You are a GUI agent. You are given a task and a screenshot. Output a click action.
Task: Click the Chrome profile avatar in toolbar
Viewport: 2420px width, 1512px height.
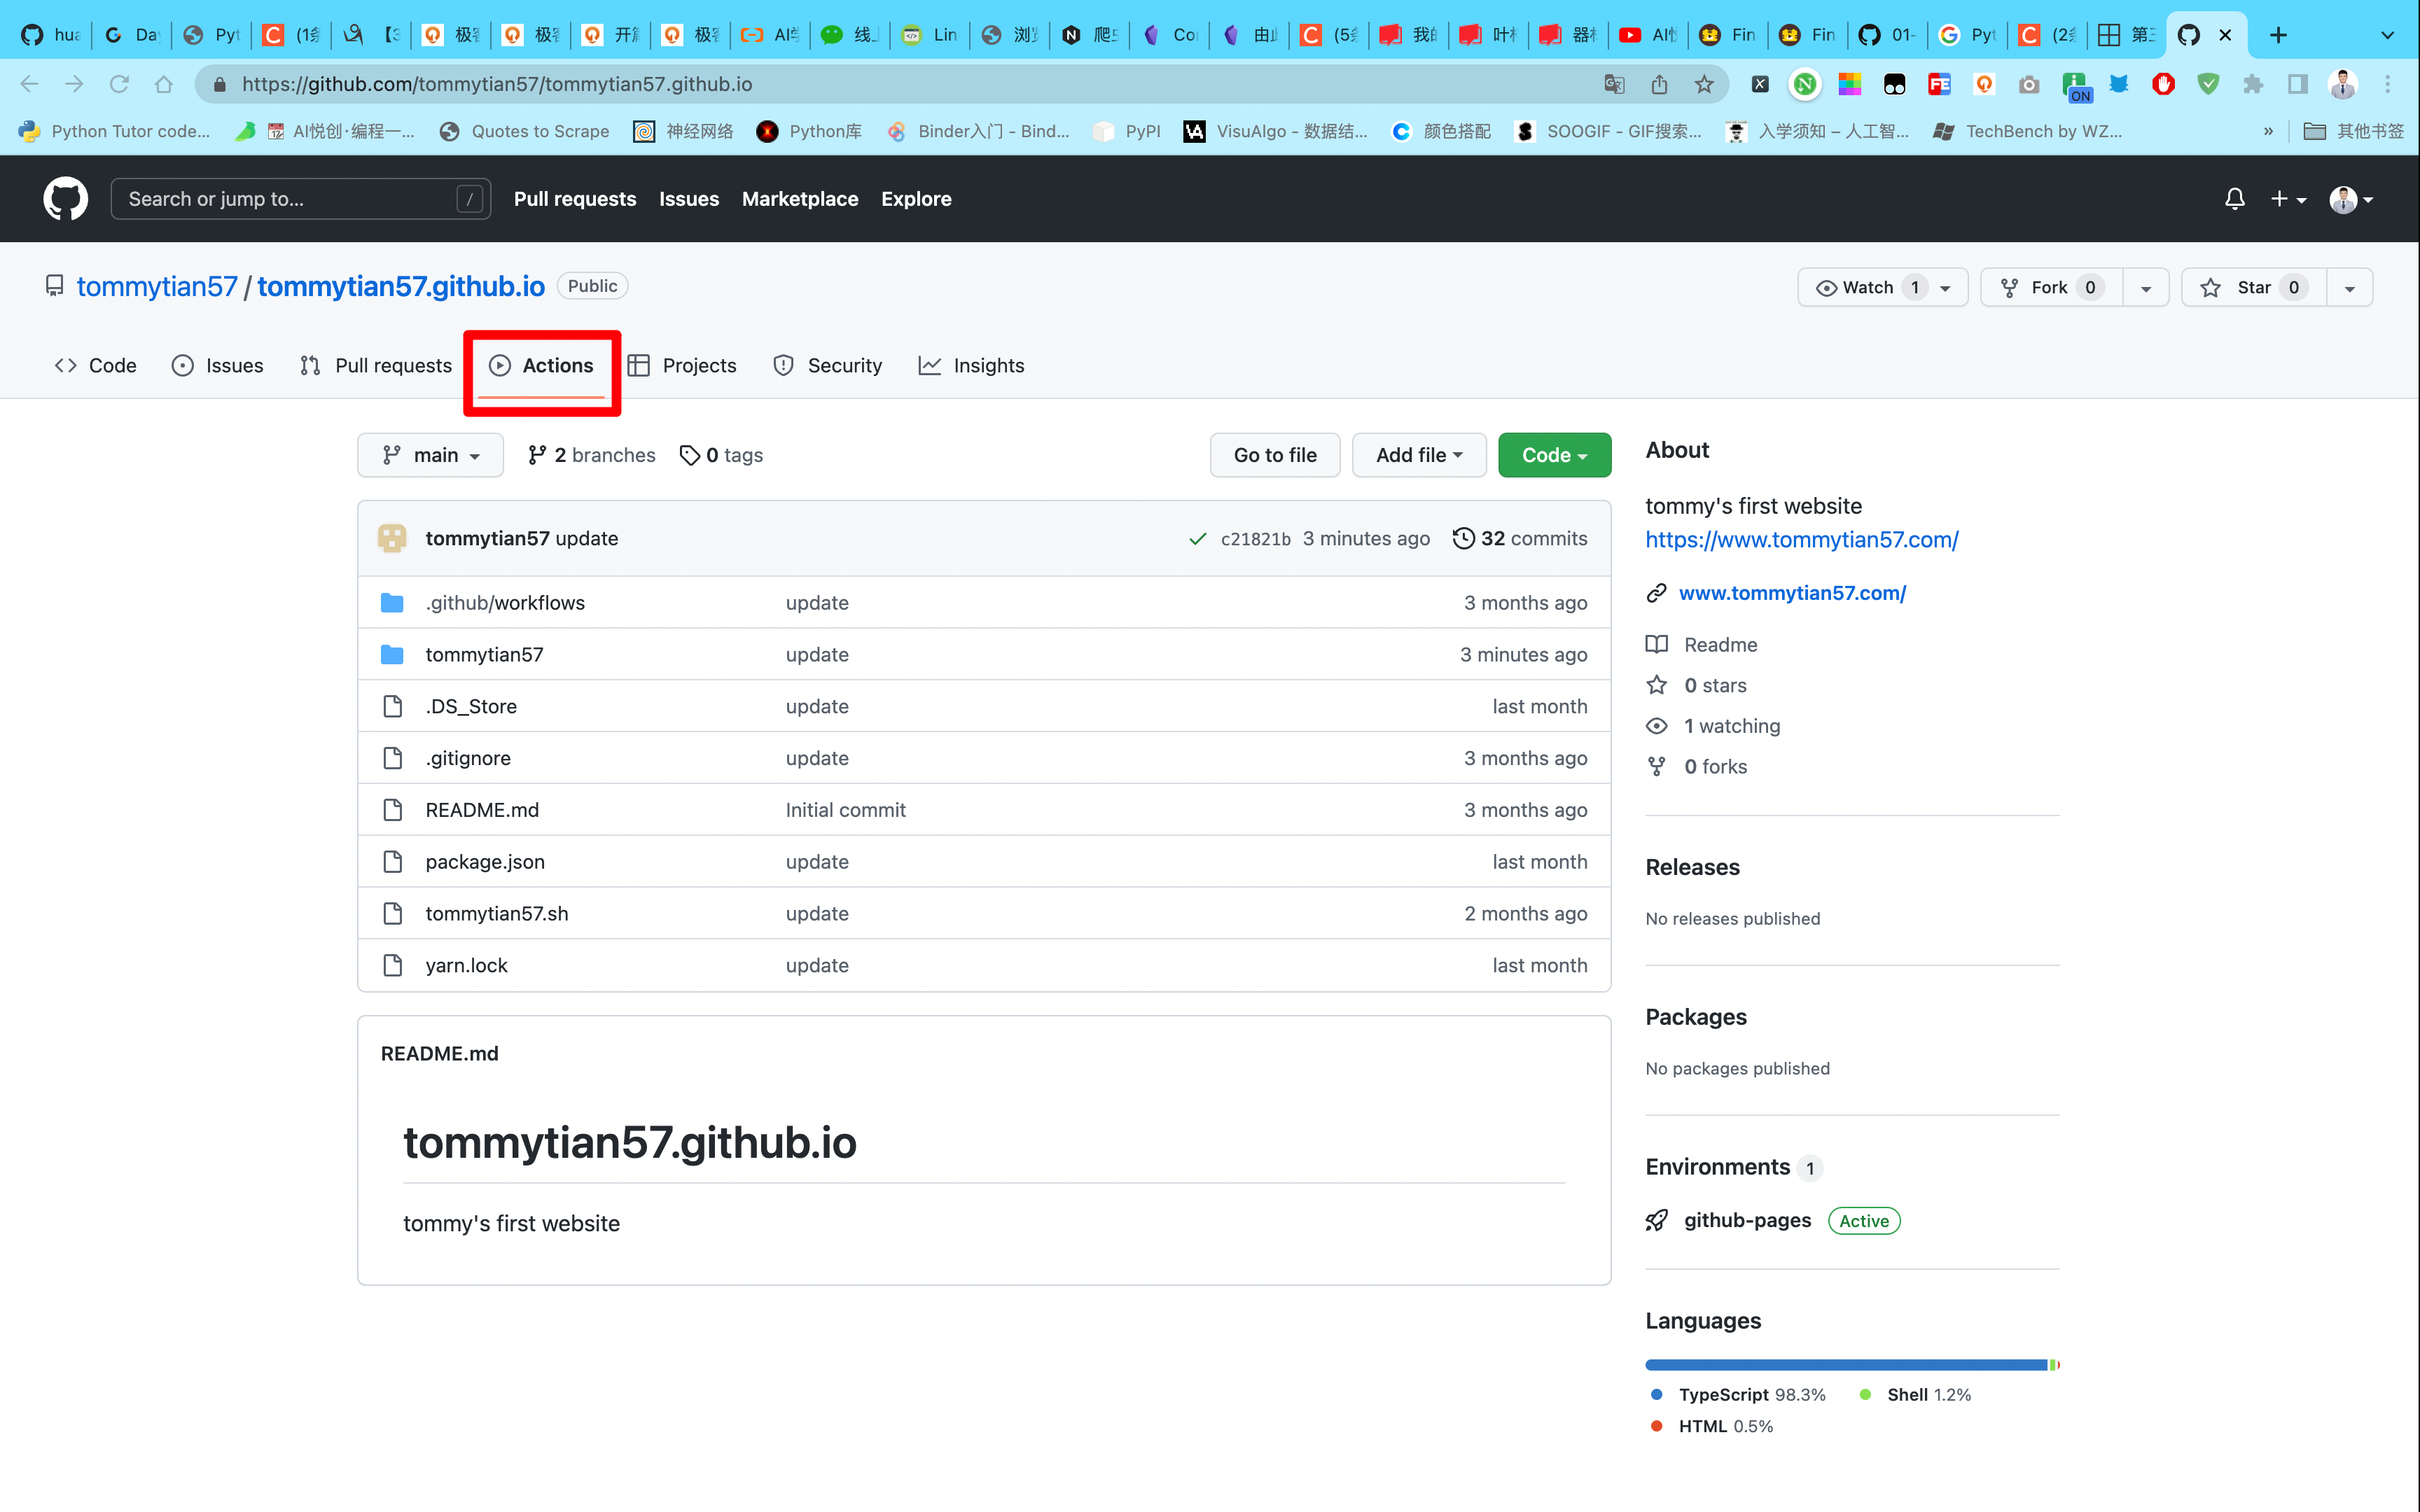(x=2343, y=84)
